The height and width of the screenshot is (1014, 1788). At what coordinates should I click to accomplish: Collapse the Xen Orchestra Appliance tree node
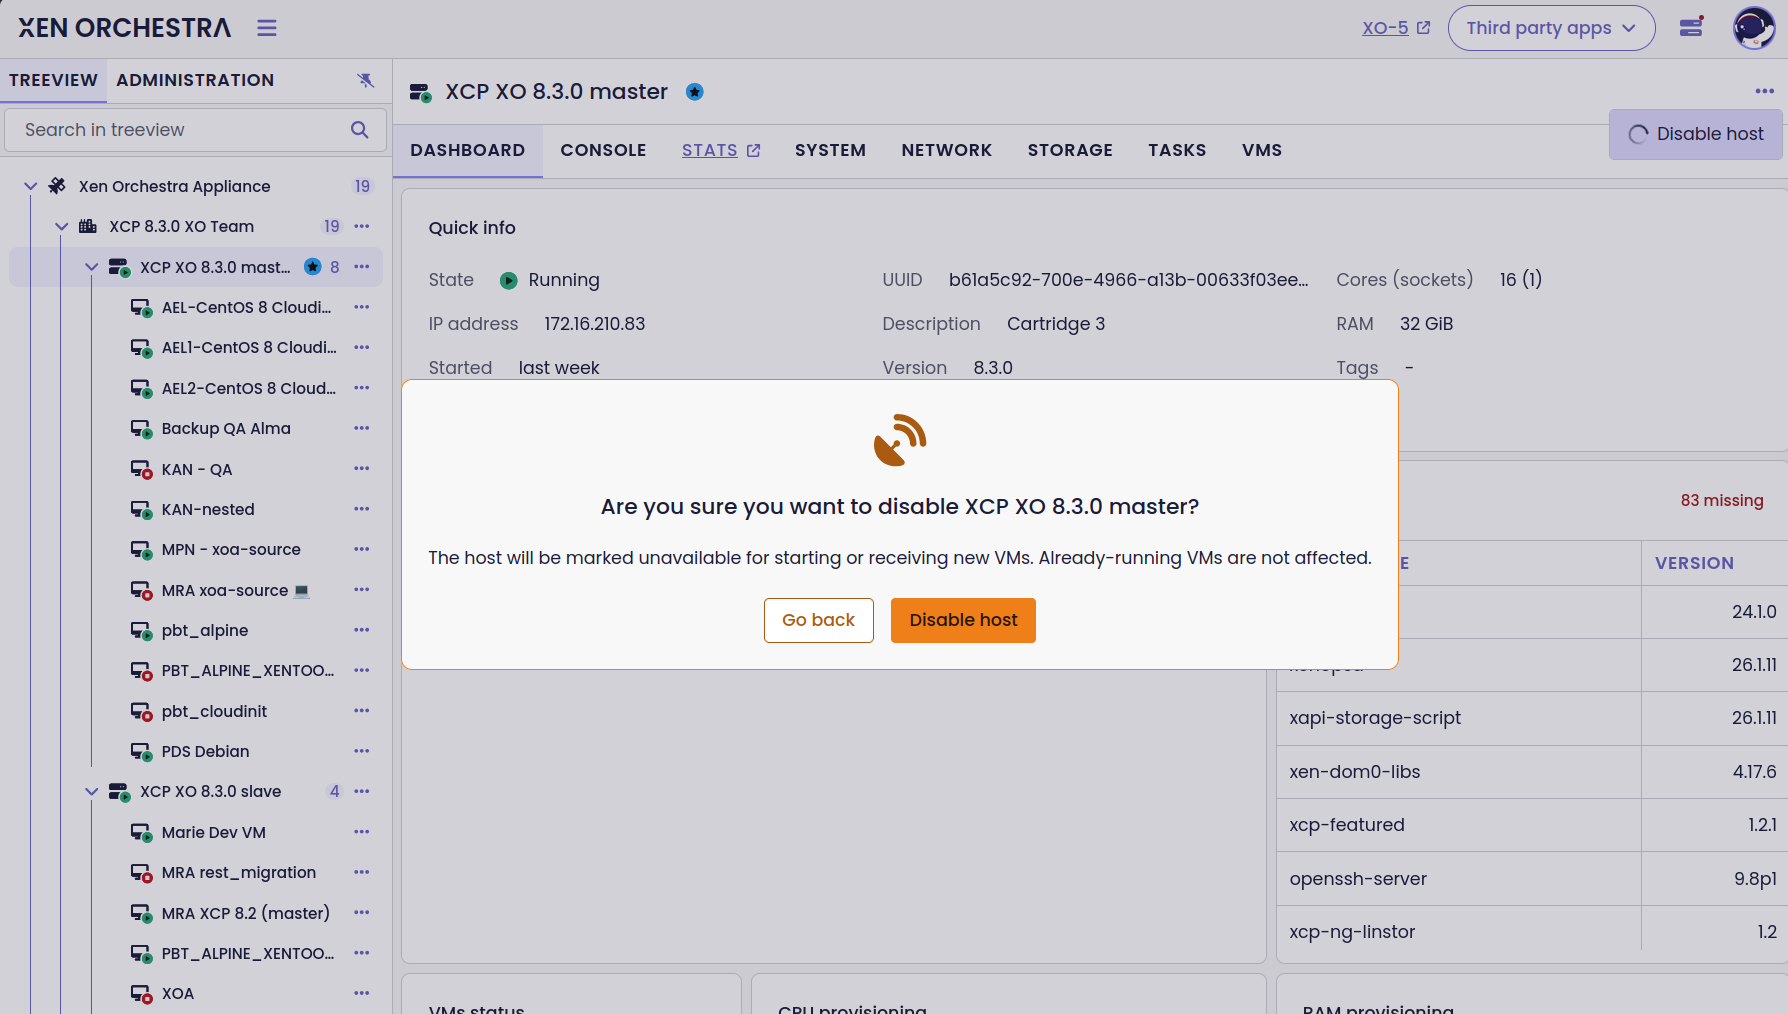tap(31, 186)
